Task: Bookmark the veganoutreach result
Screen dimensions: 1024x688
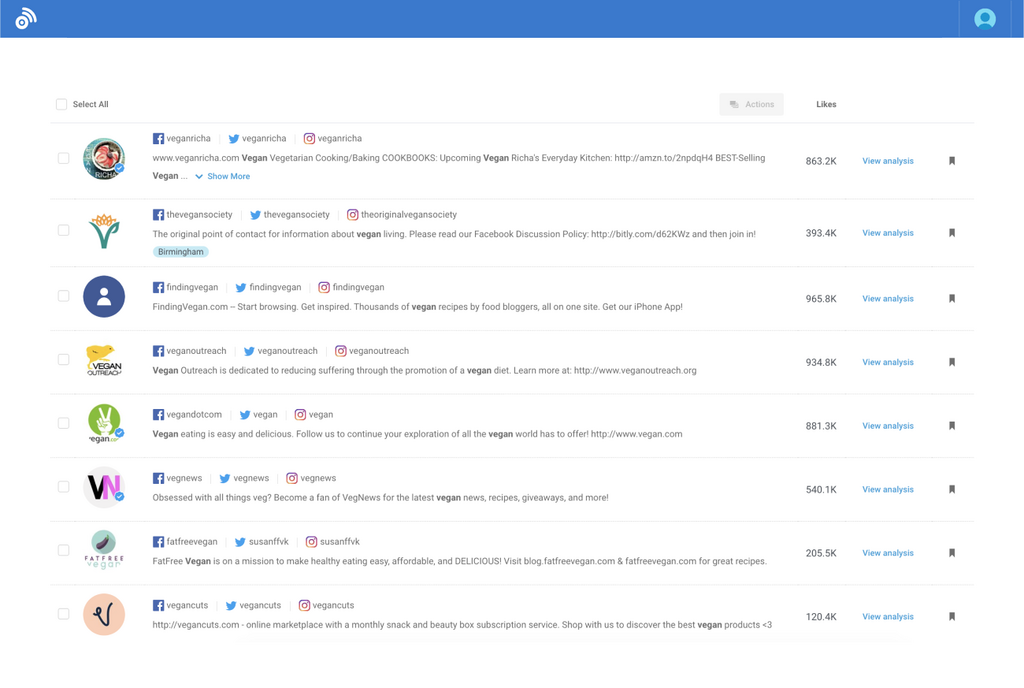Action: coord(952,363)
